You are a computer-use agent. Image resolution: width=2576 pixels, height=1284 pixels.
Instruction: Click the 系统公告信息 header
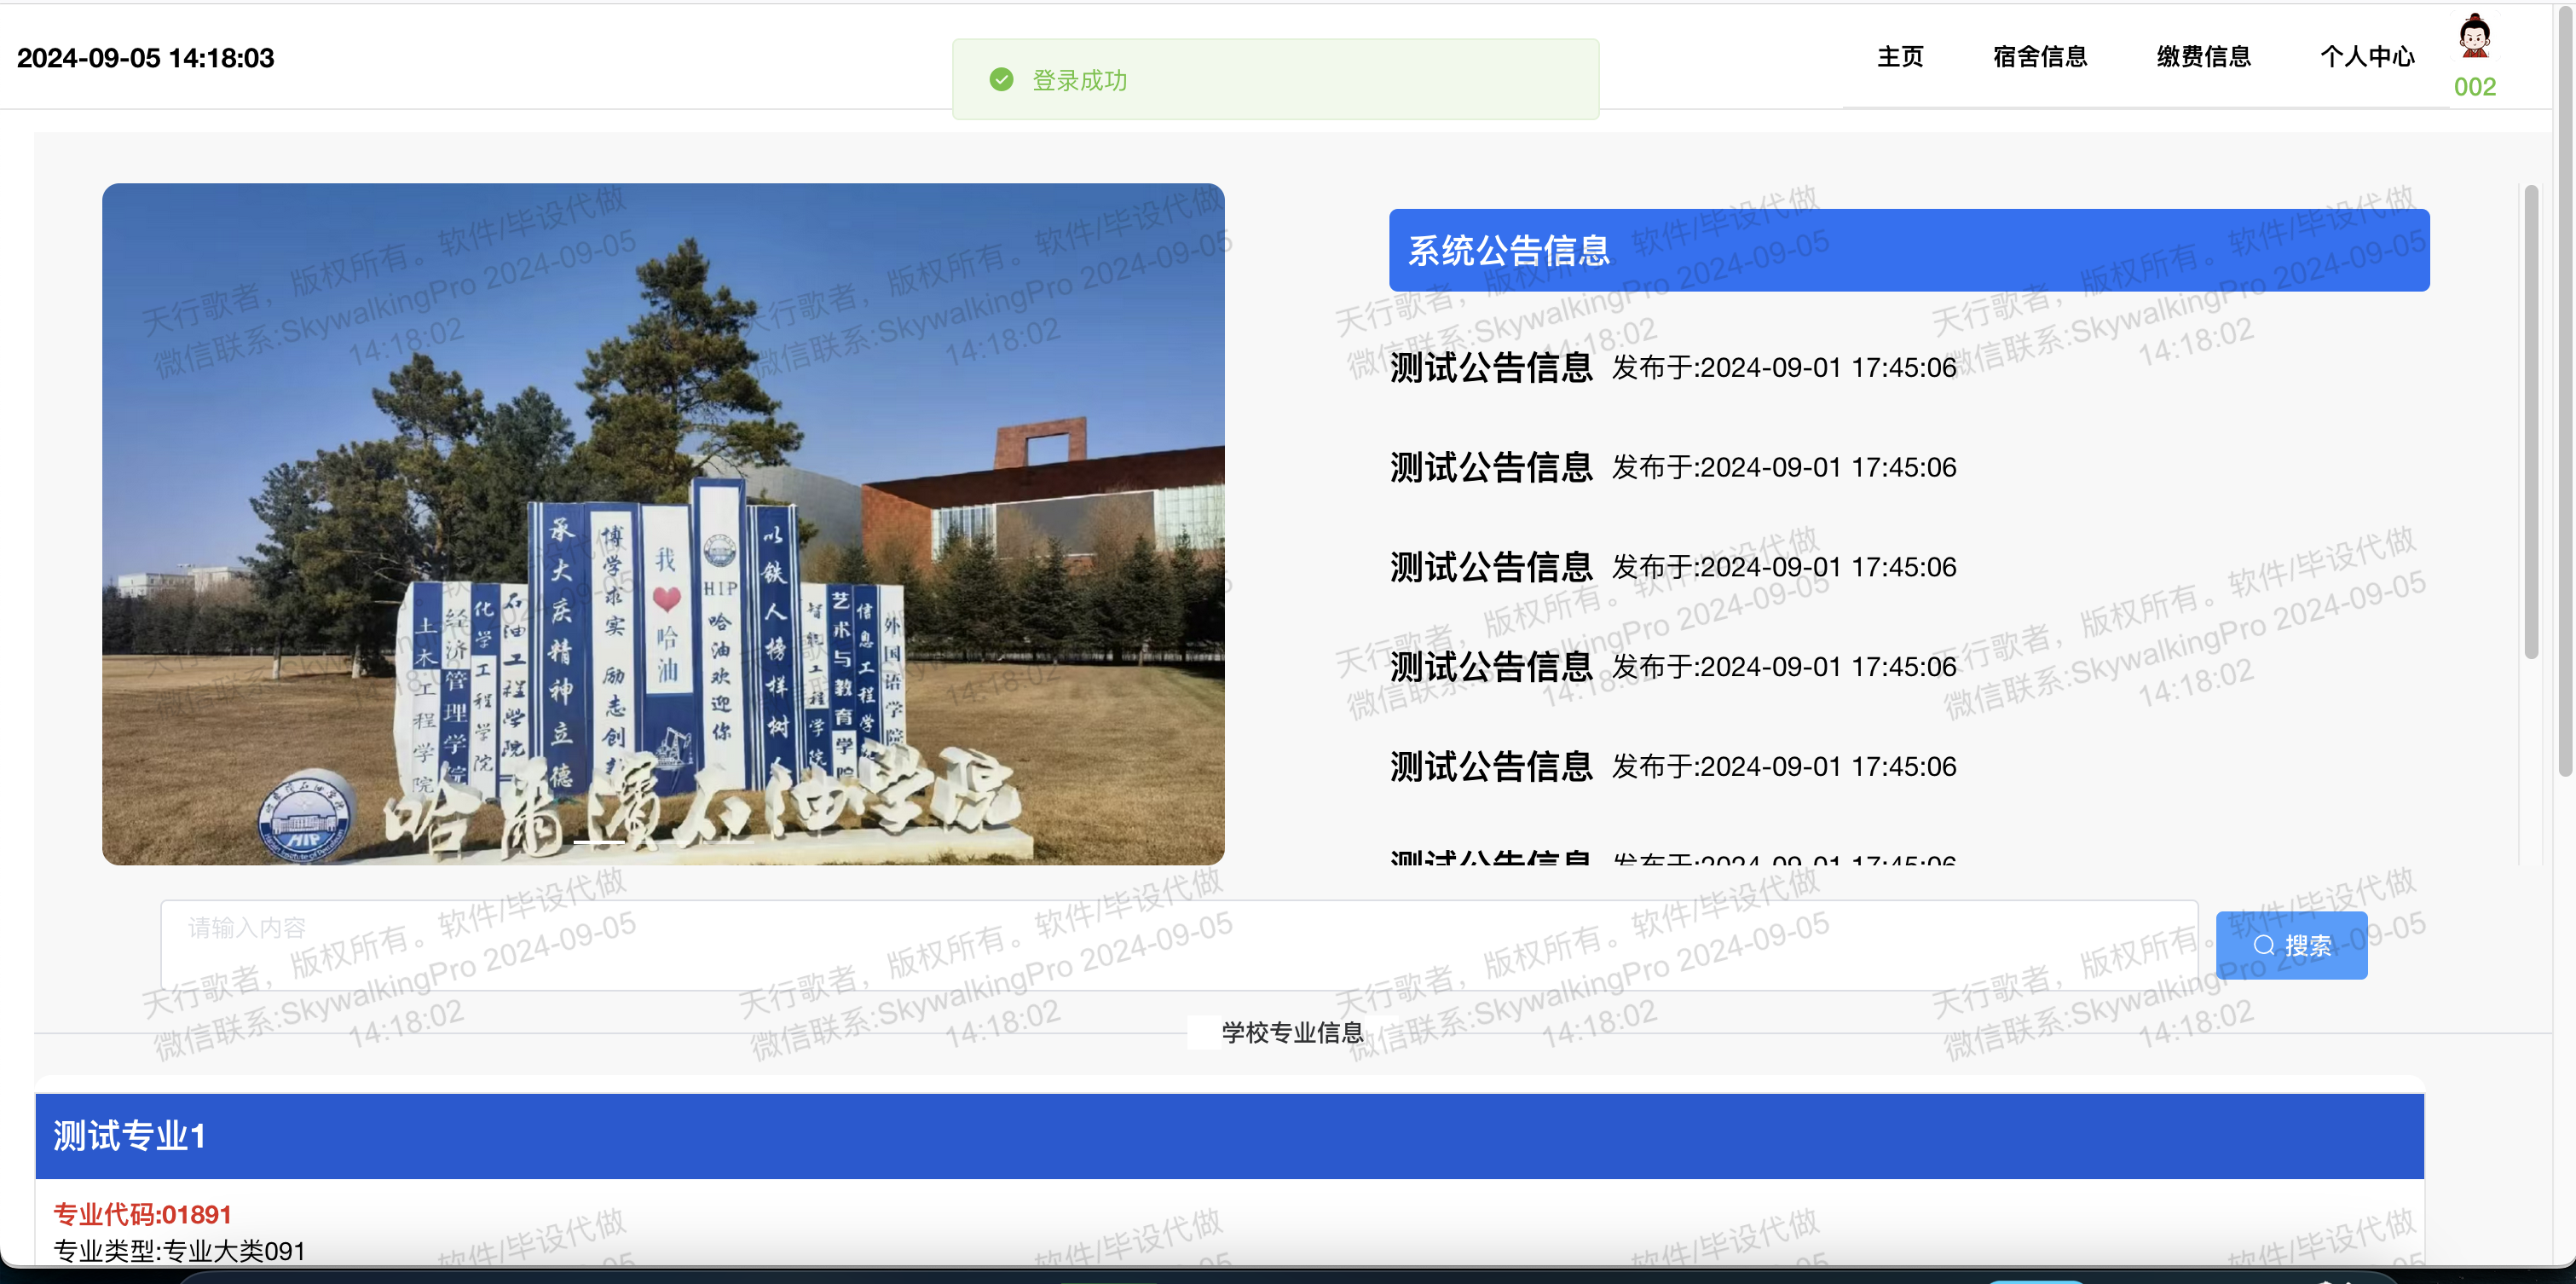point(1909,250)
